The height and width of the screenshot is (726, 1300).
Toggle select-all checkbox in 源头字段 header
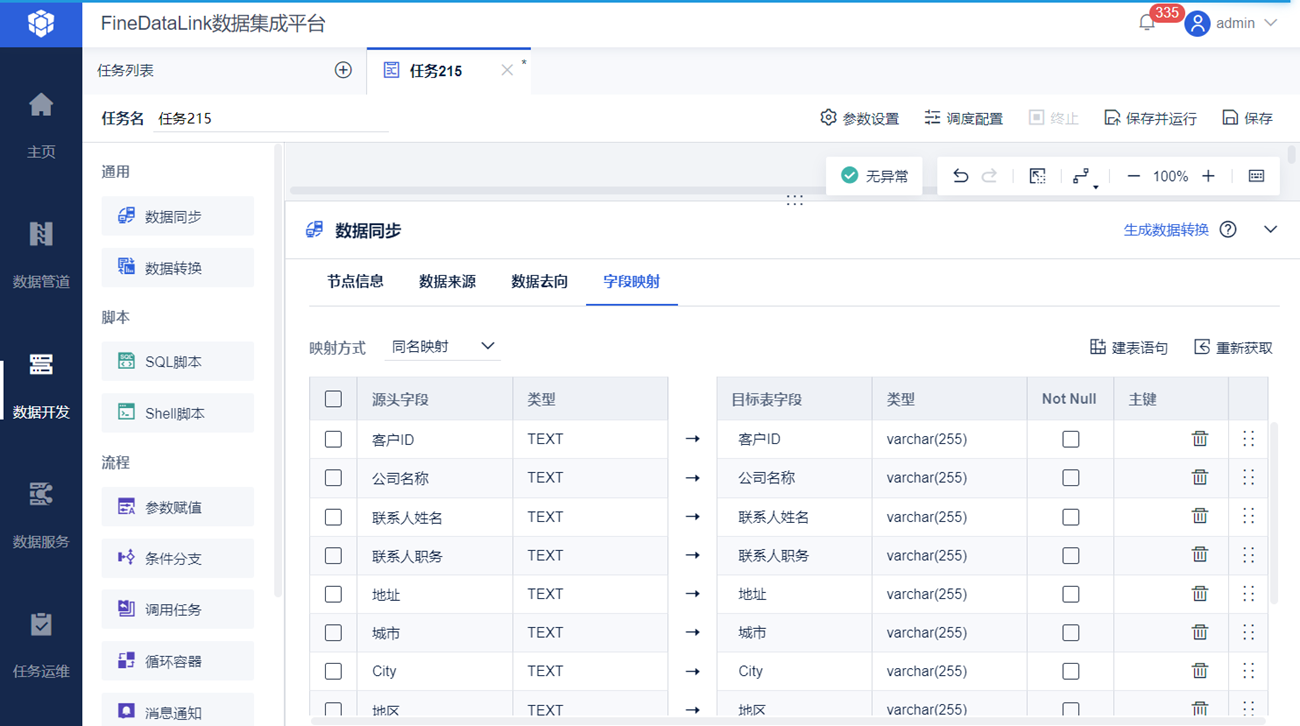click(x=333, y=399)
